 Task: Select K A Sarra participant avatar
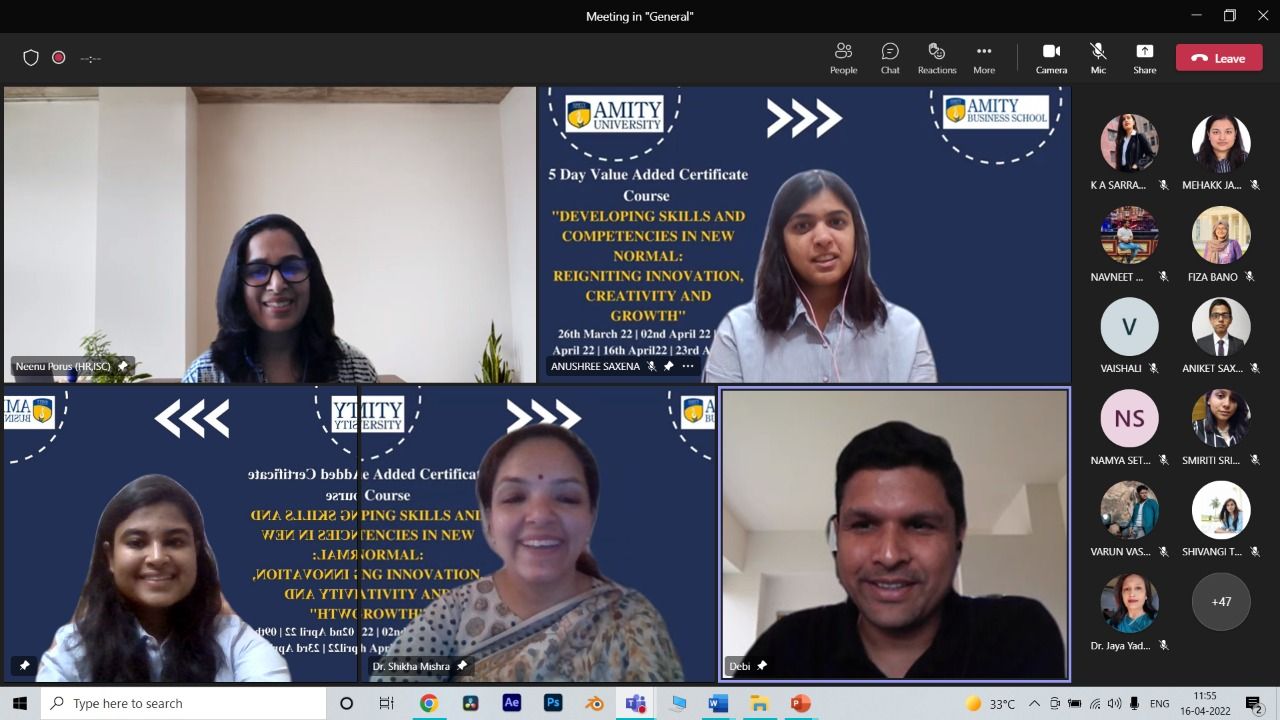1129,143
